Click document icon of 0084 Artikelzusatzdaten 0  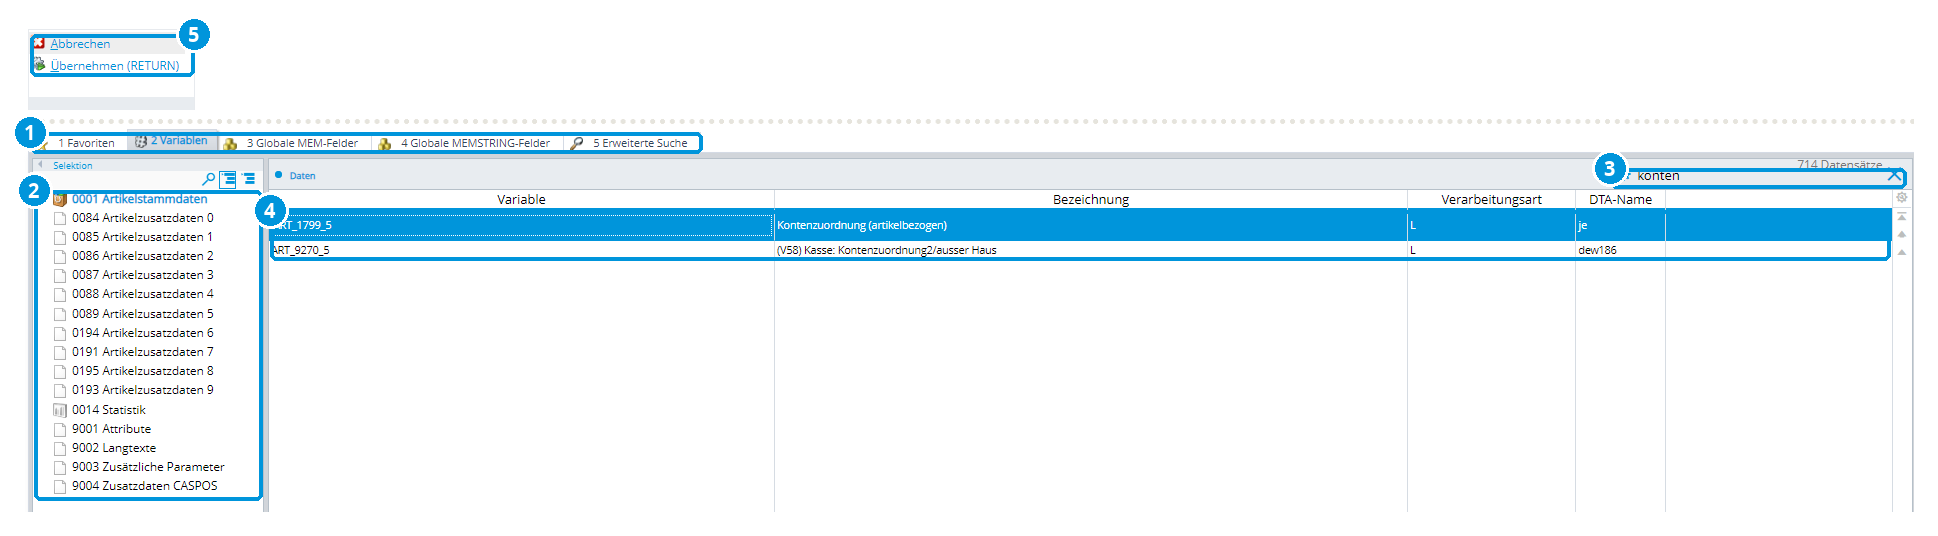(60, 218)
